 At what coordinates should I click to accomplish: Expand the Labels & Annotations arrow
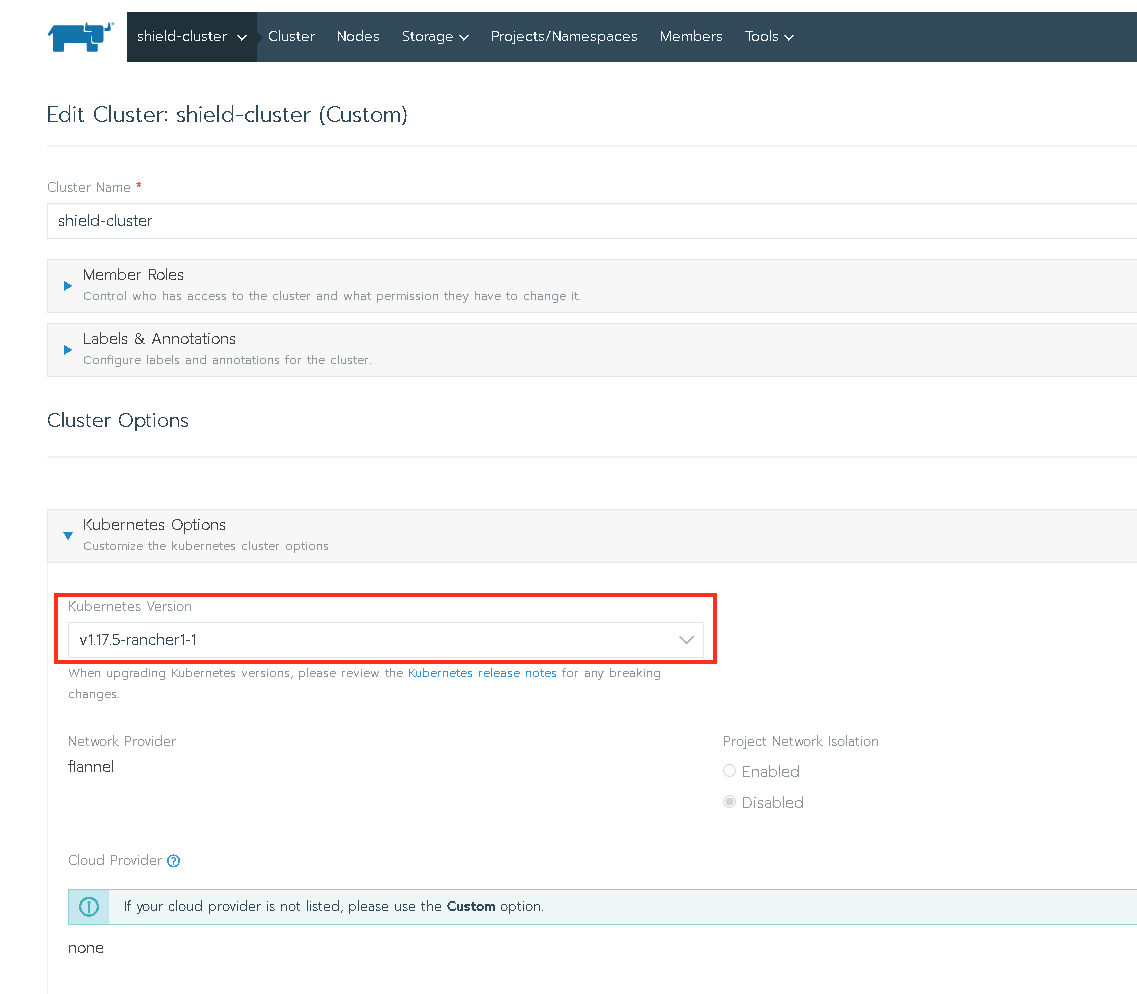67,349
